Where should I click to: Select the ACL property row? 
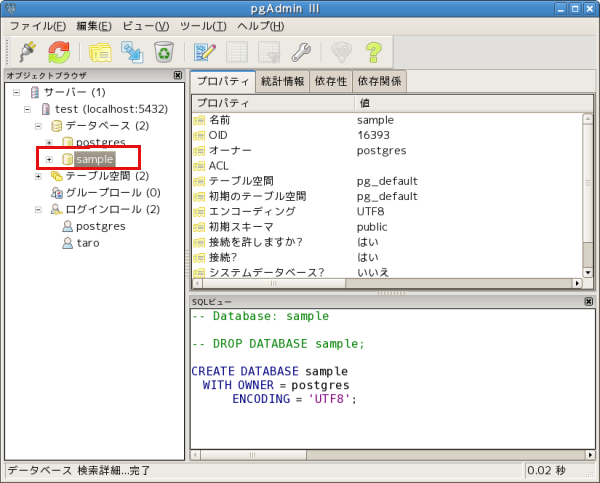[387, 166]
